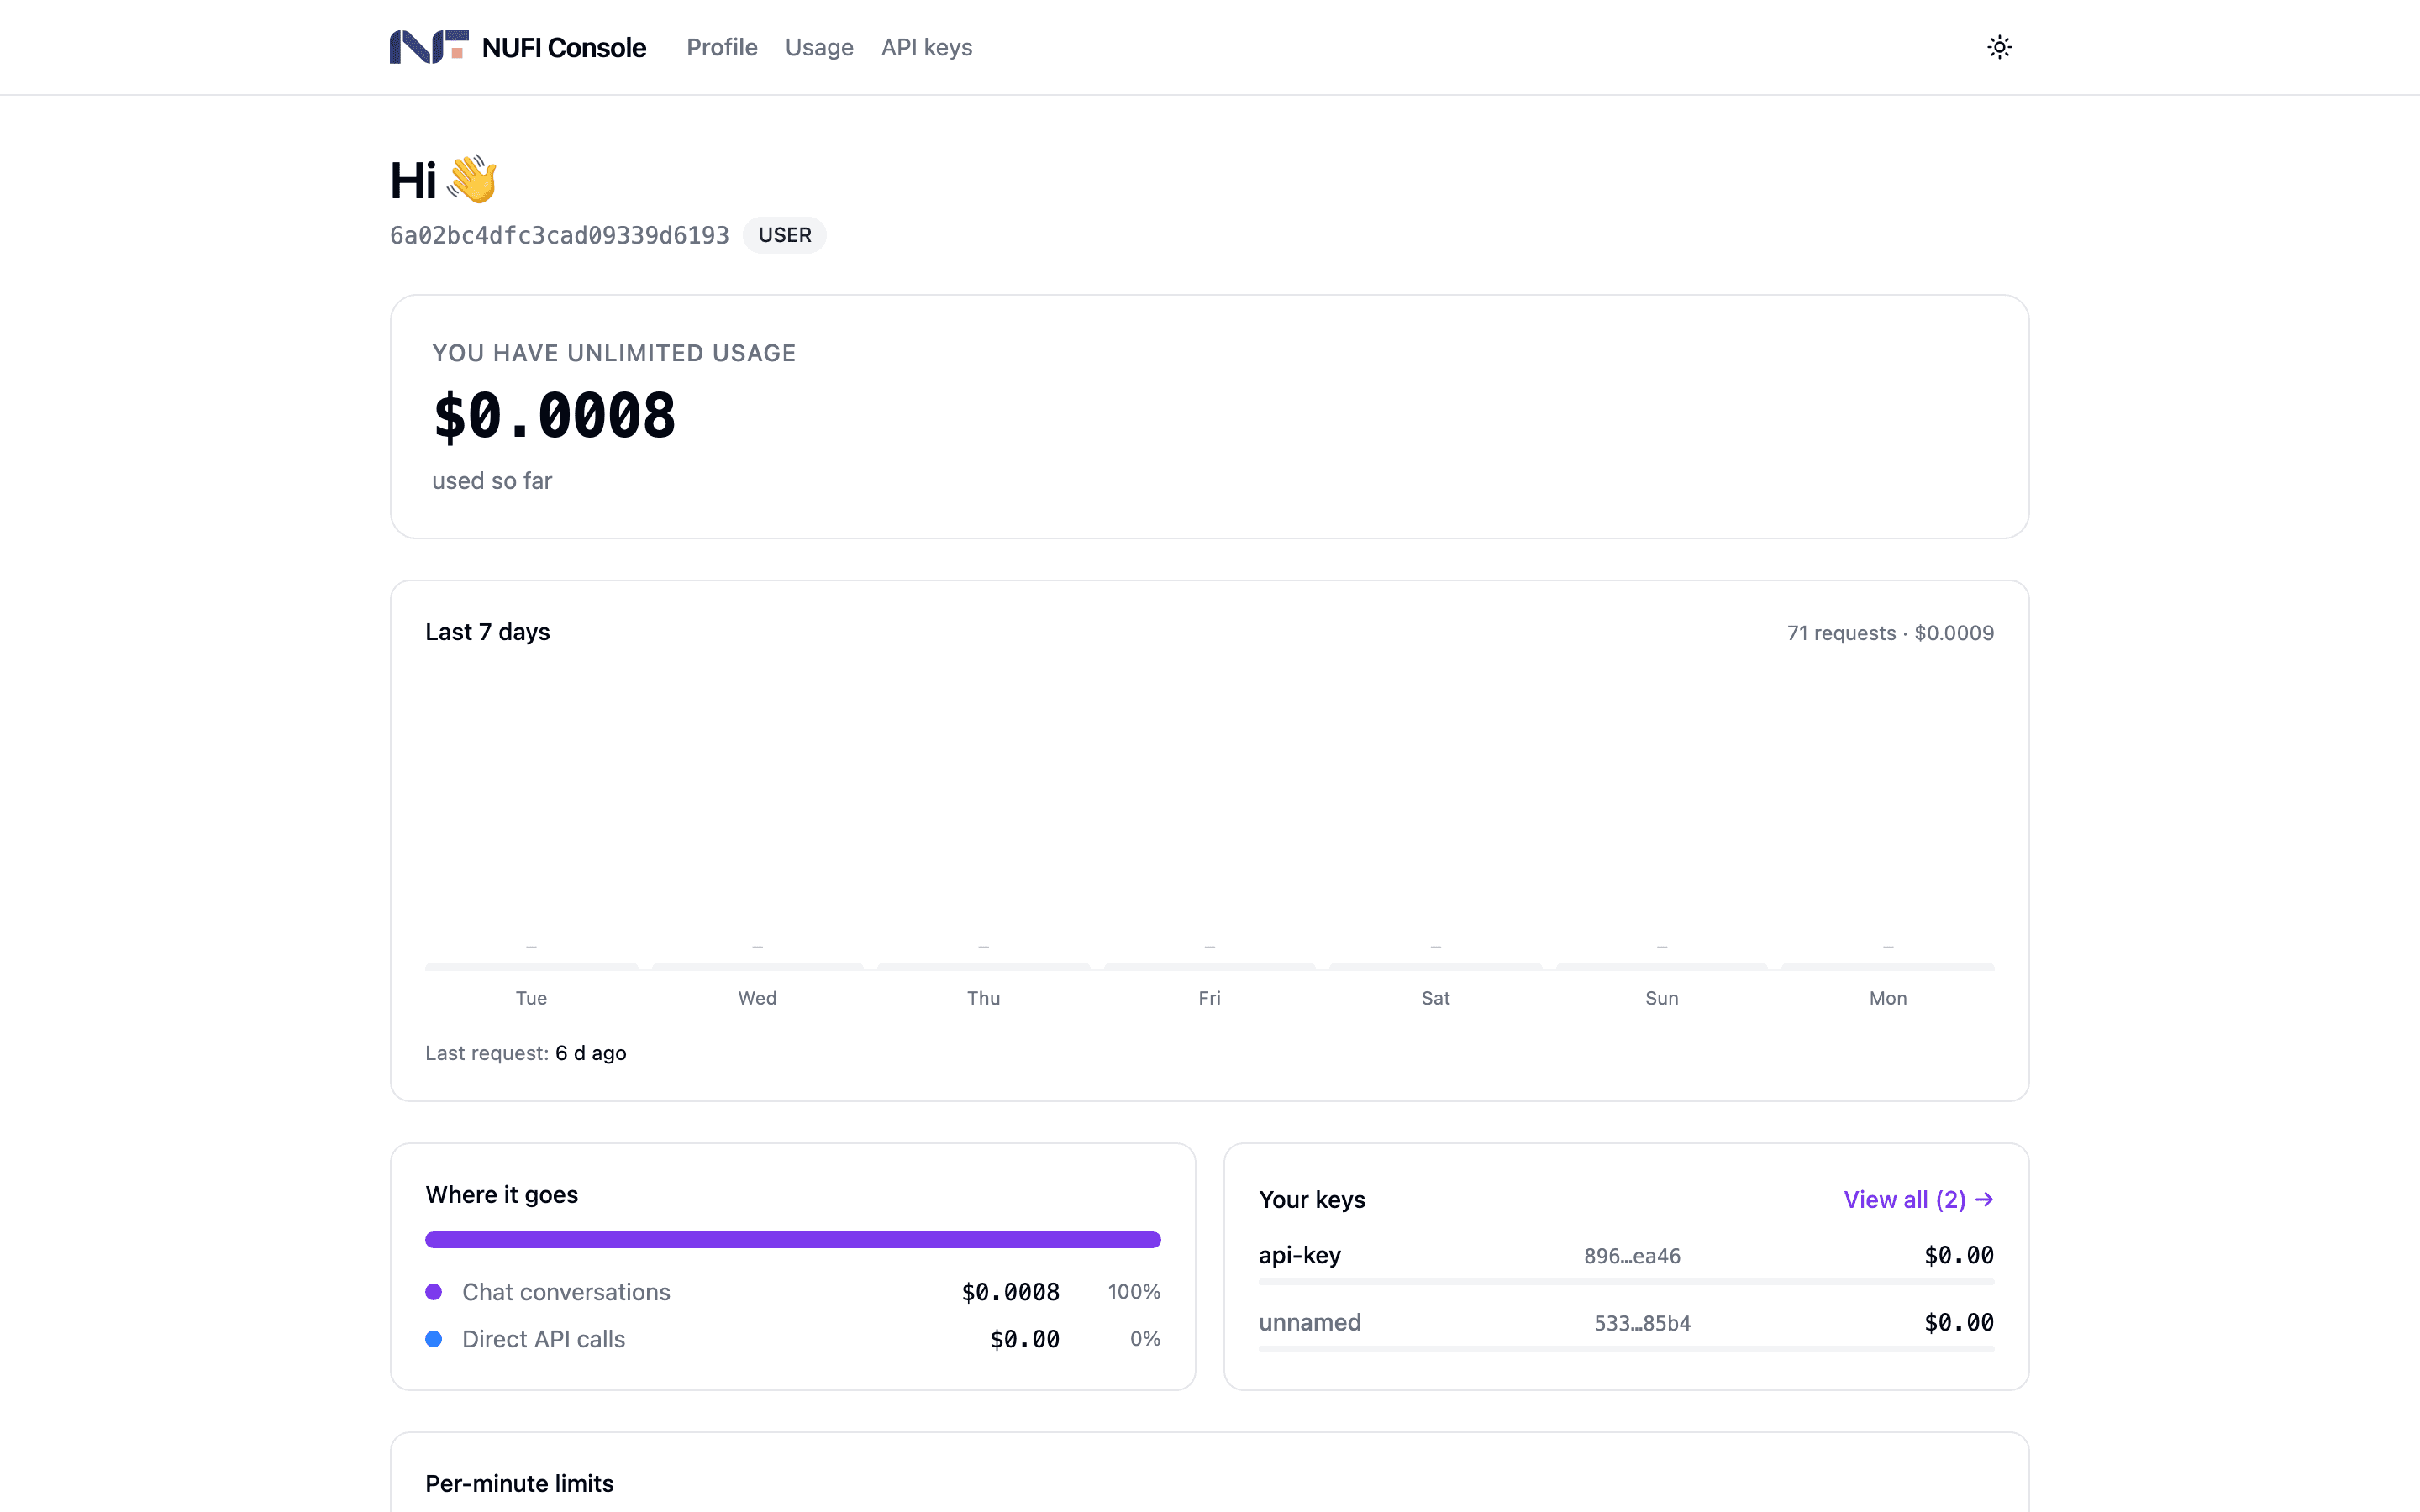The width and height of the screenshot is (2420, 1512).
Task: Click the 71 requests · $0.0009 summary
Action: tap(1890, 633)
